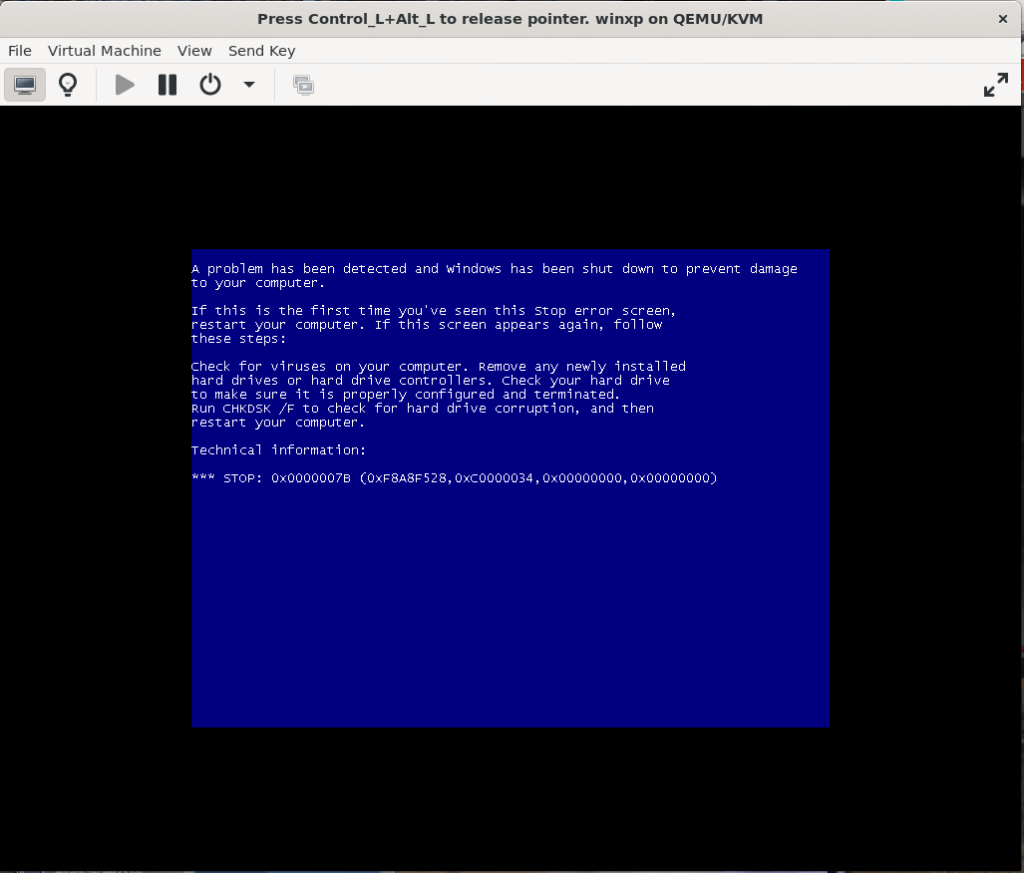Click window title 'winxp on QEMU/KVM'
Viewport: 1024px width, 873px height.
[679, 19]
